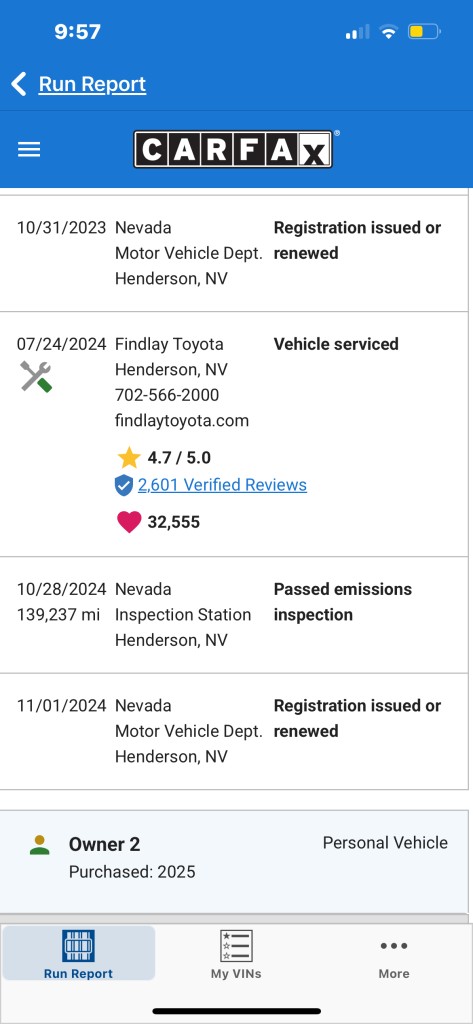Tap the wrench service icon
The height and width of the screenshot is (1024, 473).
(x=35, y=377)
